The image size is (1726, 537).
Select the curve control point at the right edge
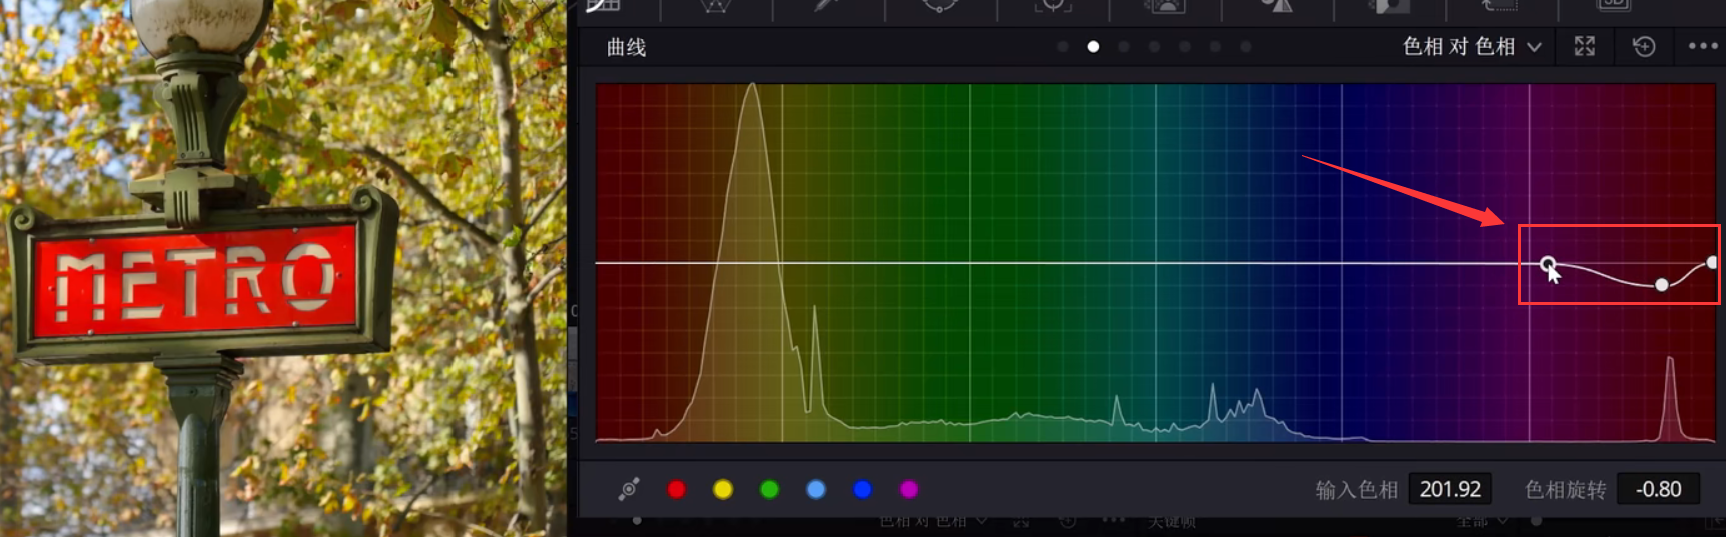1712,262
